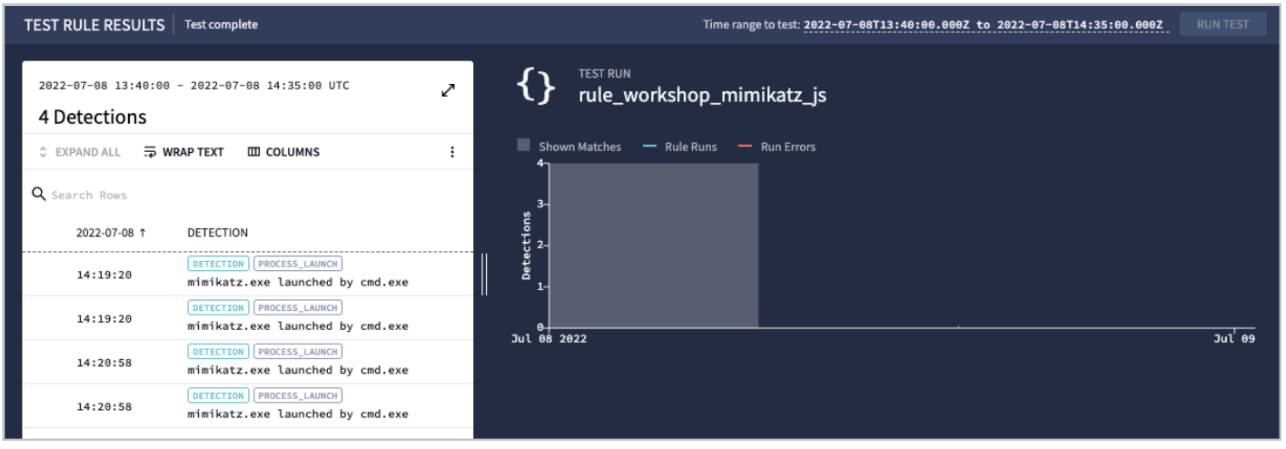
Task: Click PROCESS_LAUNCH tag in first row
Action: (x=298, y=264)
